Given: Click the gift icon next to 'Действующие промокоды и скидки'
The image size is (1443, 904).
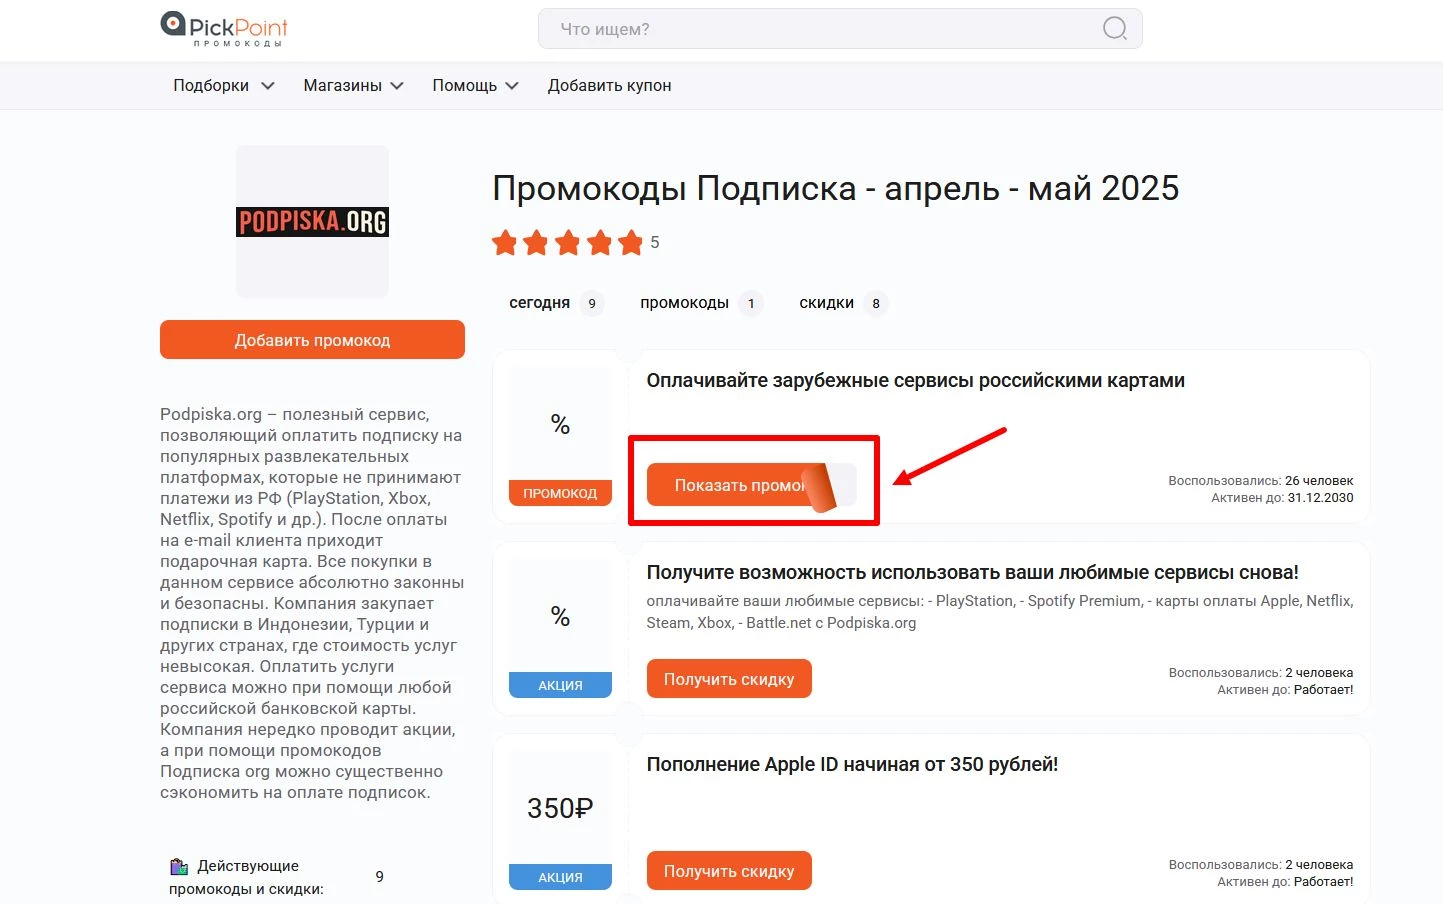Looking at the screenshot, I should pos(179,866).
